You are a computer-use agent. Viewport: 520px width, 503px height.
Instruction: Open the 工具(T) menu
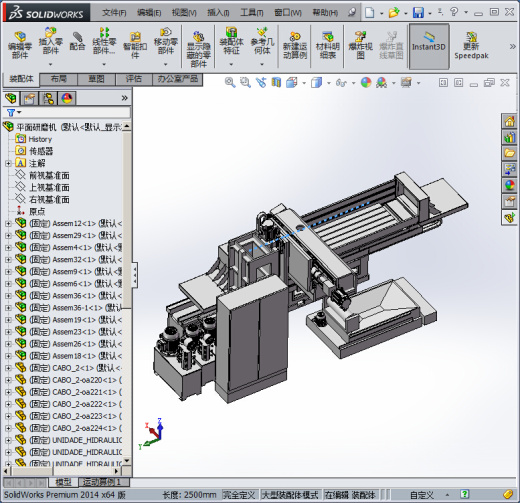(x=252, y=13)
